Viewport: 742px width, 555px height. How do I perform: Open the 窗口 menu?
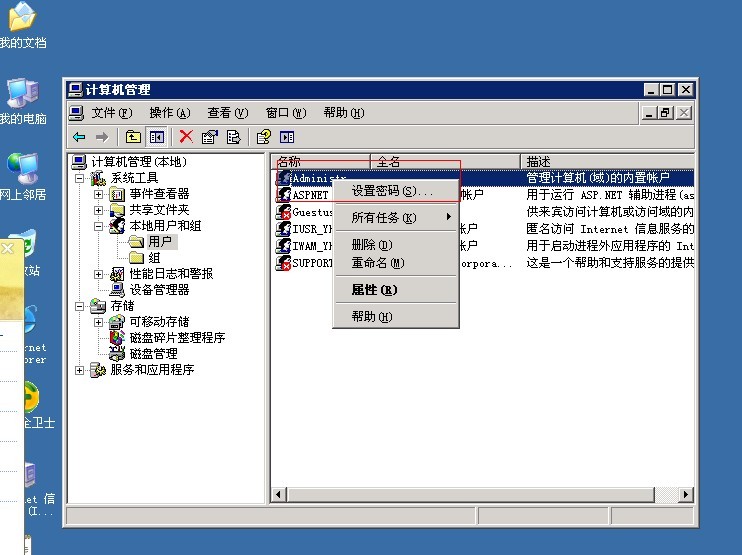click(286, 113)
